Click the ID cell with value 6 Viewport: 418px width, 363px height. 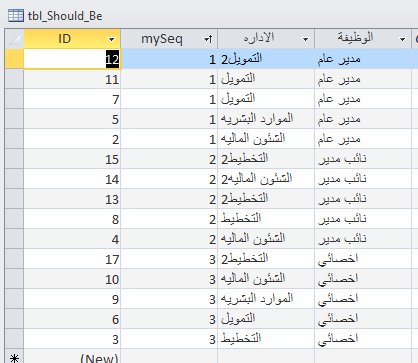coord(72,319)
